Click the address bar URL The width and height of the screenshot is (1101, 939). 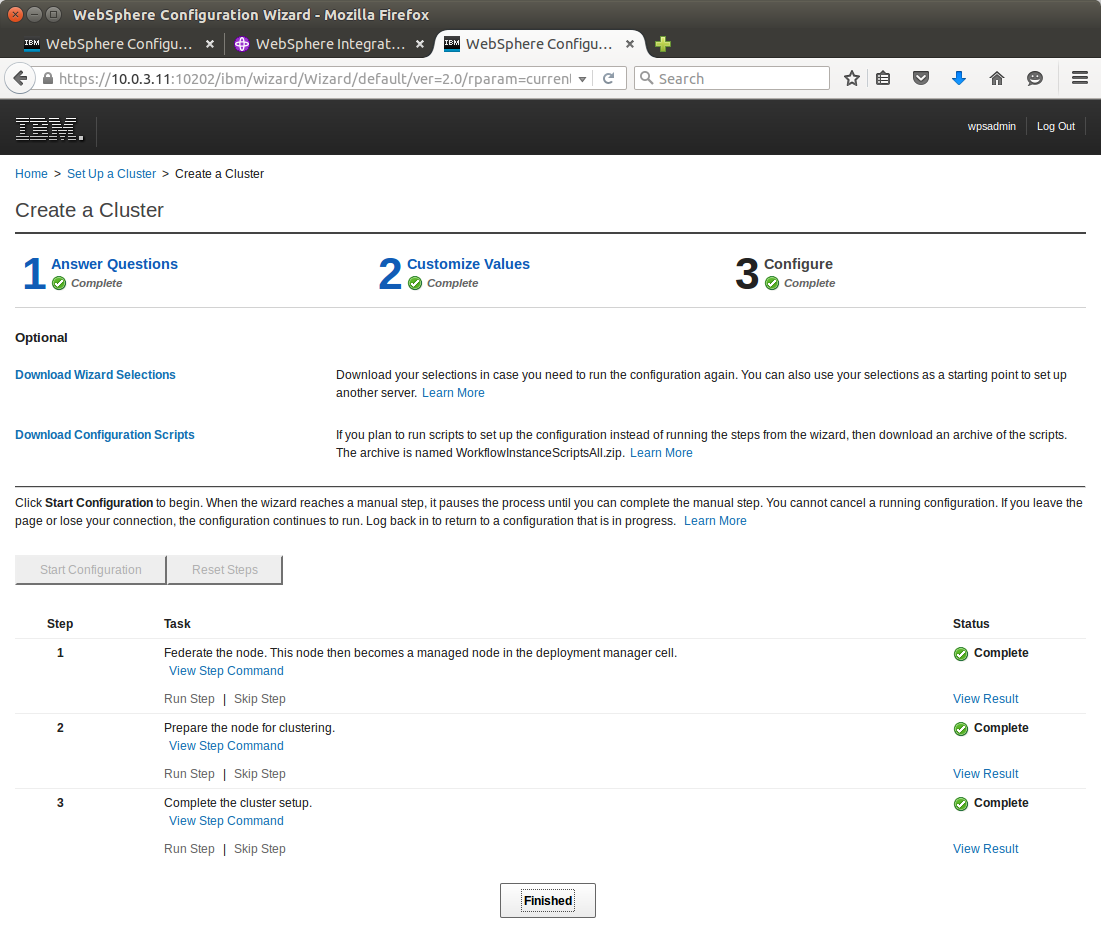[315, 79]
